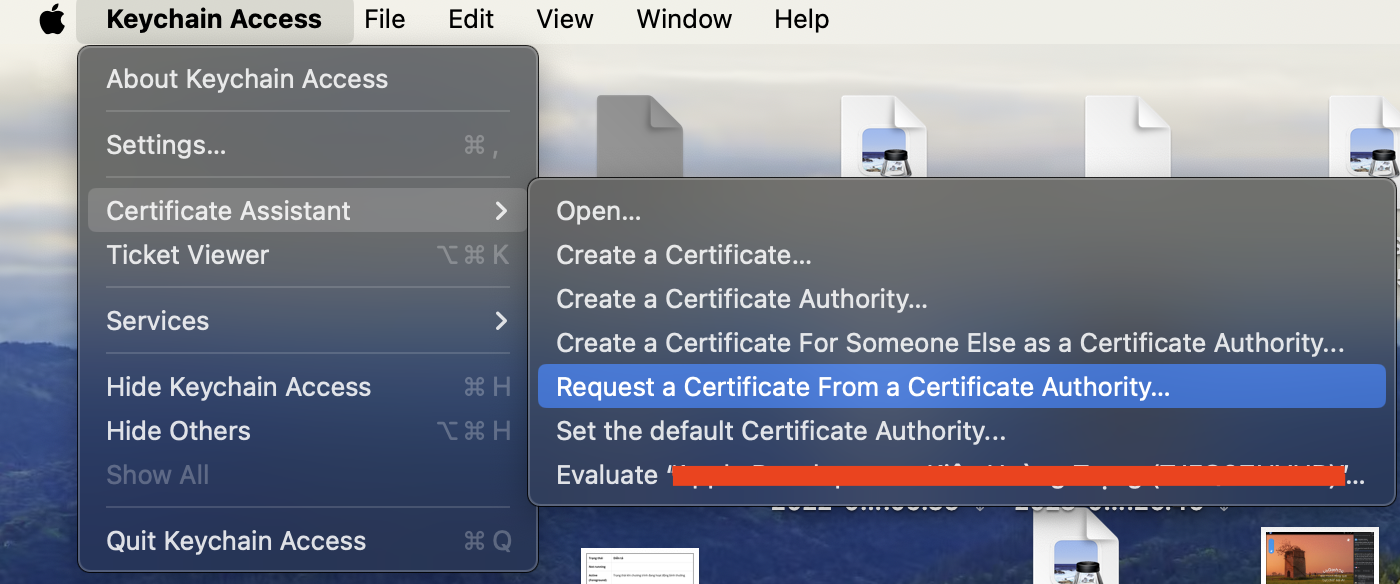Click the text document thumbnail on desktop
Screen dimensions: 1400x584
pyautogui.click(x=640, y=566)
